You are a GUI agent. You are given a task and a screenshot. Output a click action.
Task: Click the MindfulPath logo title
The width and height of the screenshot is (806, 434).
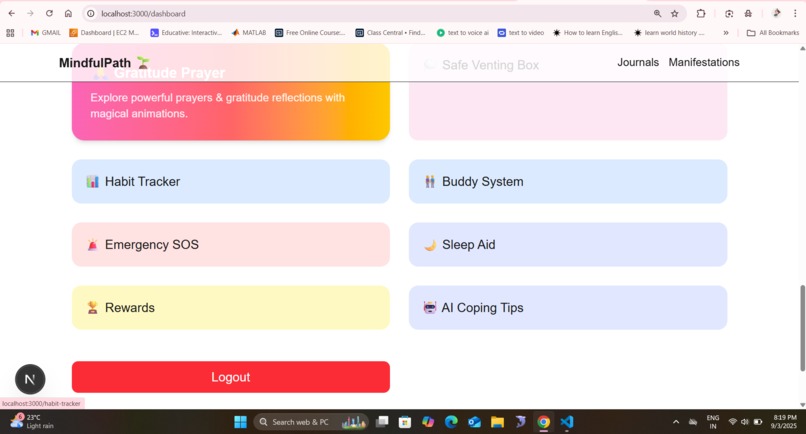click(x=104, y=63)
